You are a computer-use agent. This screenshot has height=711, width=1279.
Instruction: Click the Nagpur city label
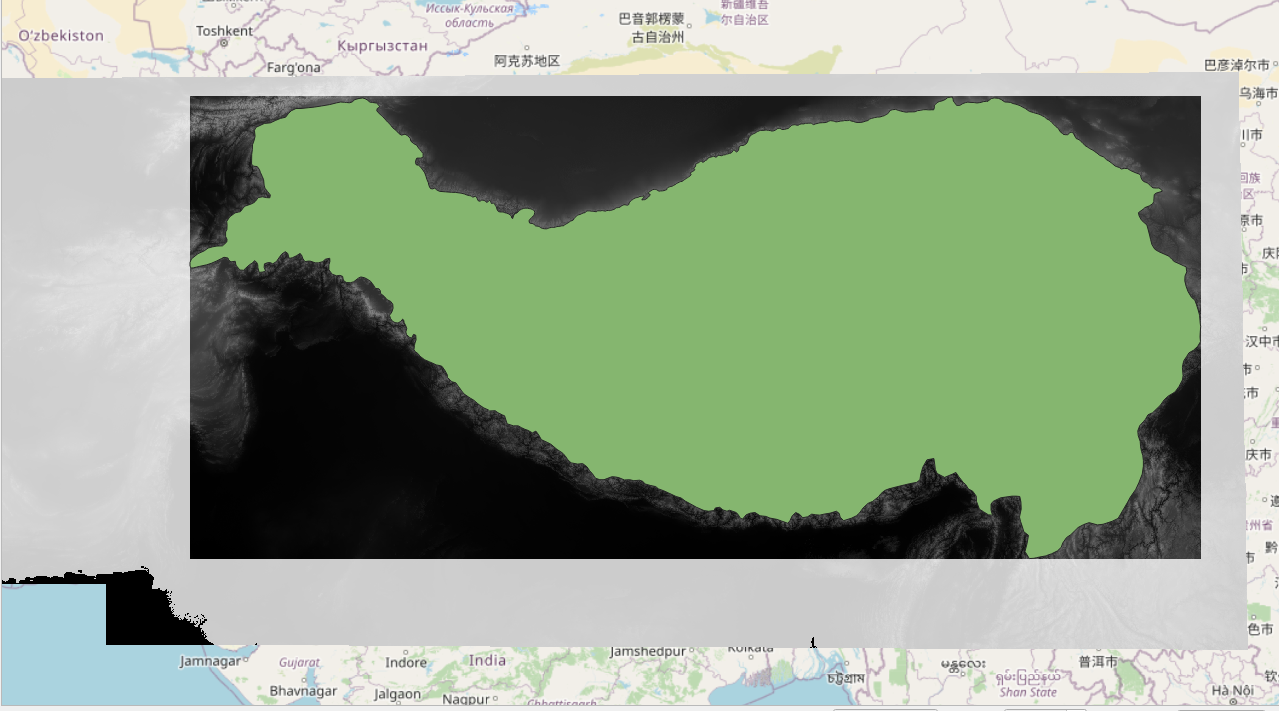click(x=466, y=699)
